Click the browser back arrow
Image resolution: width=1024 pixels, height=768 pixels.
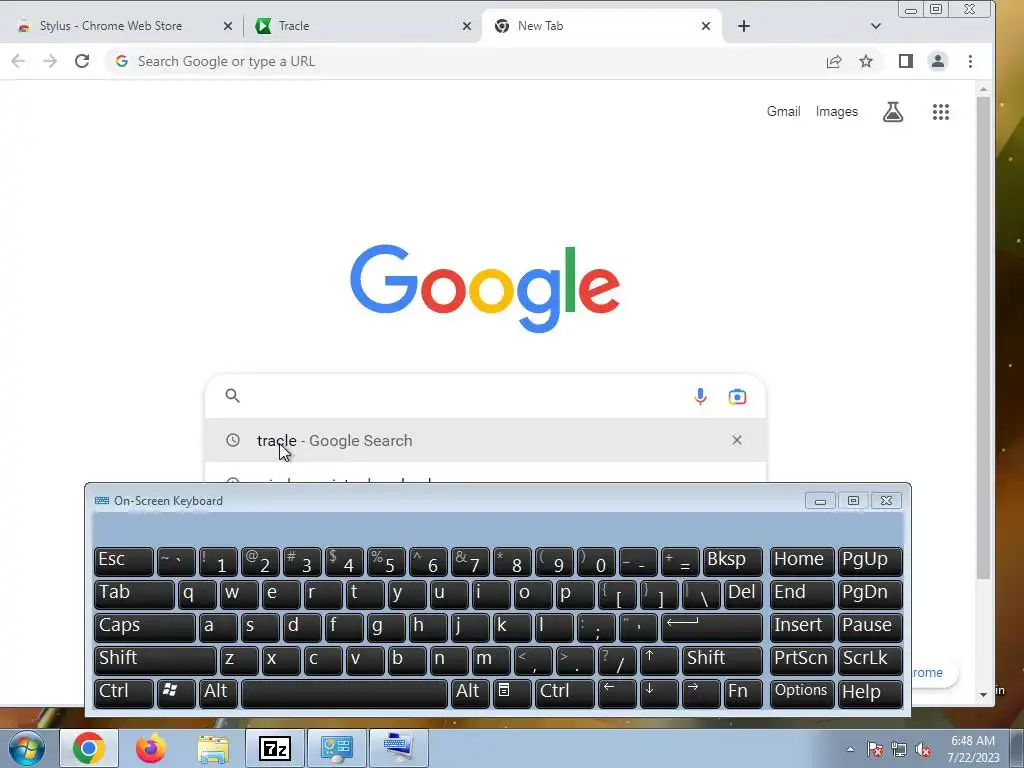pos(18,61)
